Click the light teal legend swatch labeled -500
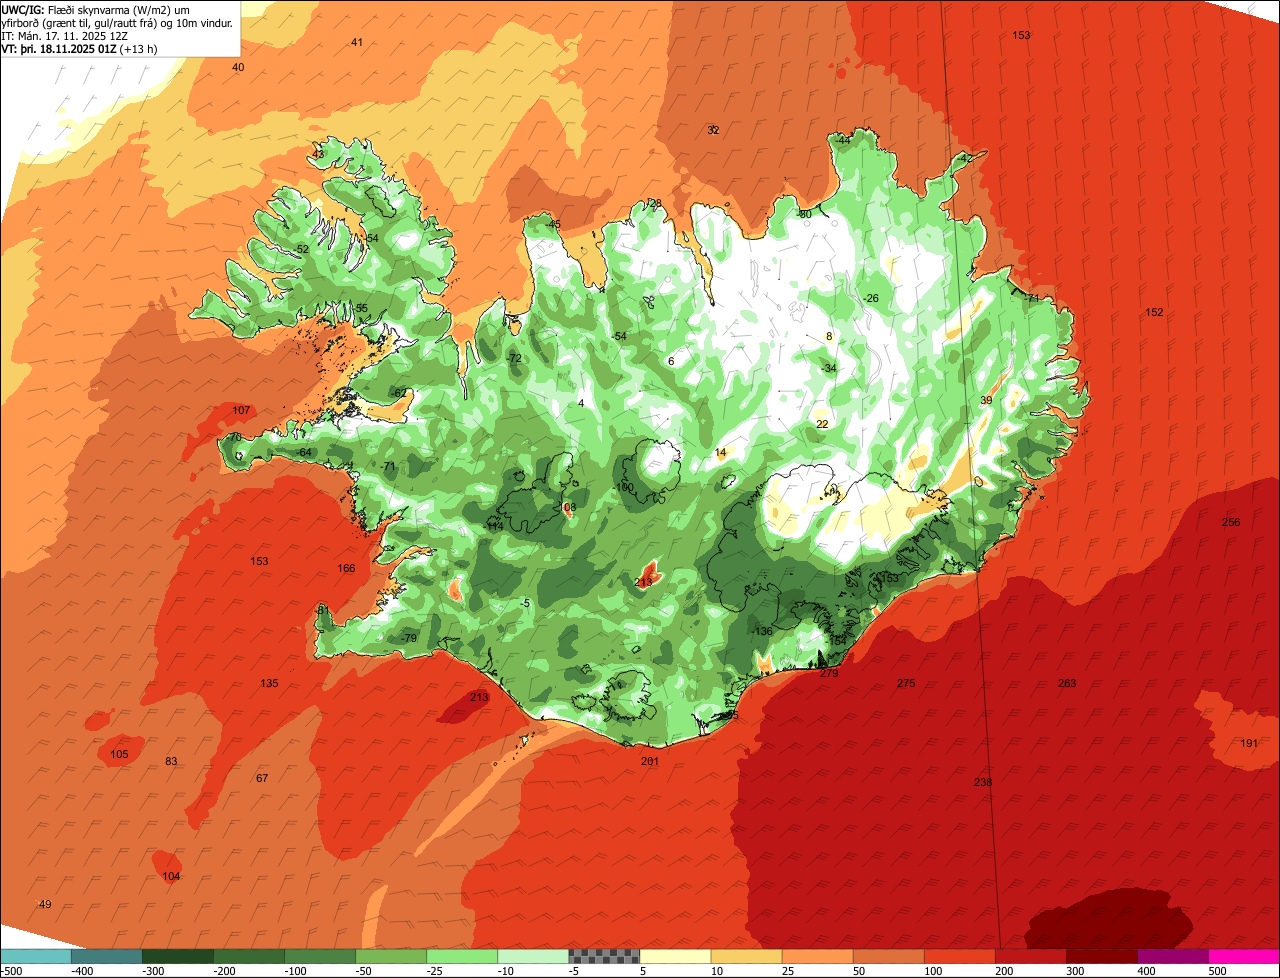The height and width of the screenshot is (978, 1280). click(x=36, y=956)
